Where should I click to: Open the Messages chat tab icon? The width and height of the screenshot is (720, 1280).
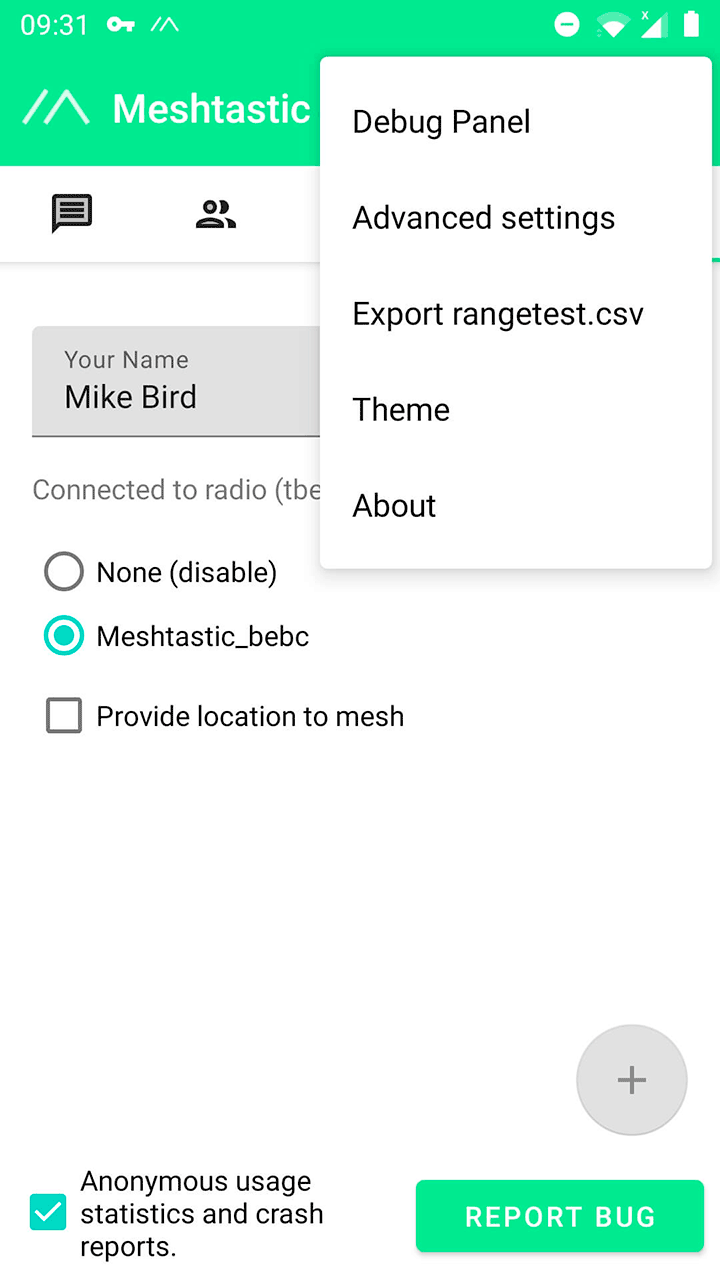[x=72, y=213]
